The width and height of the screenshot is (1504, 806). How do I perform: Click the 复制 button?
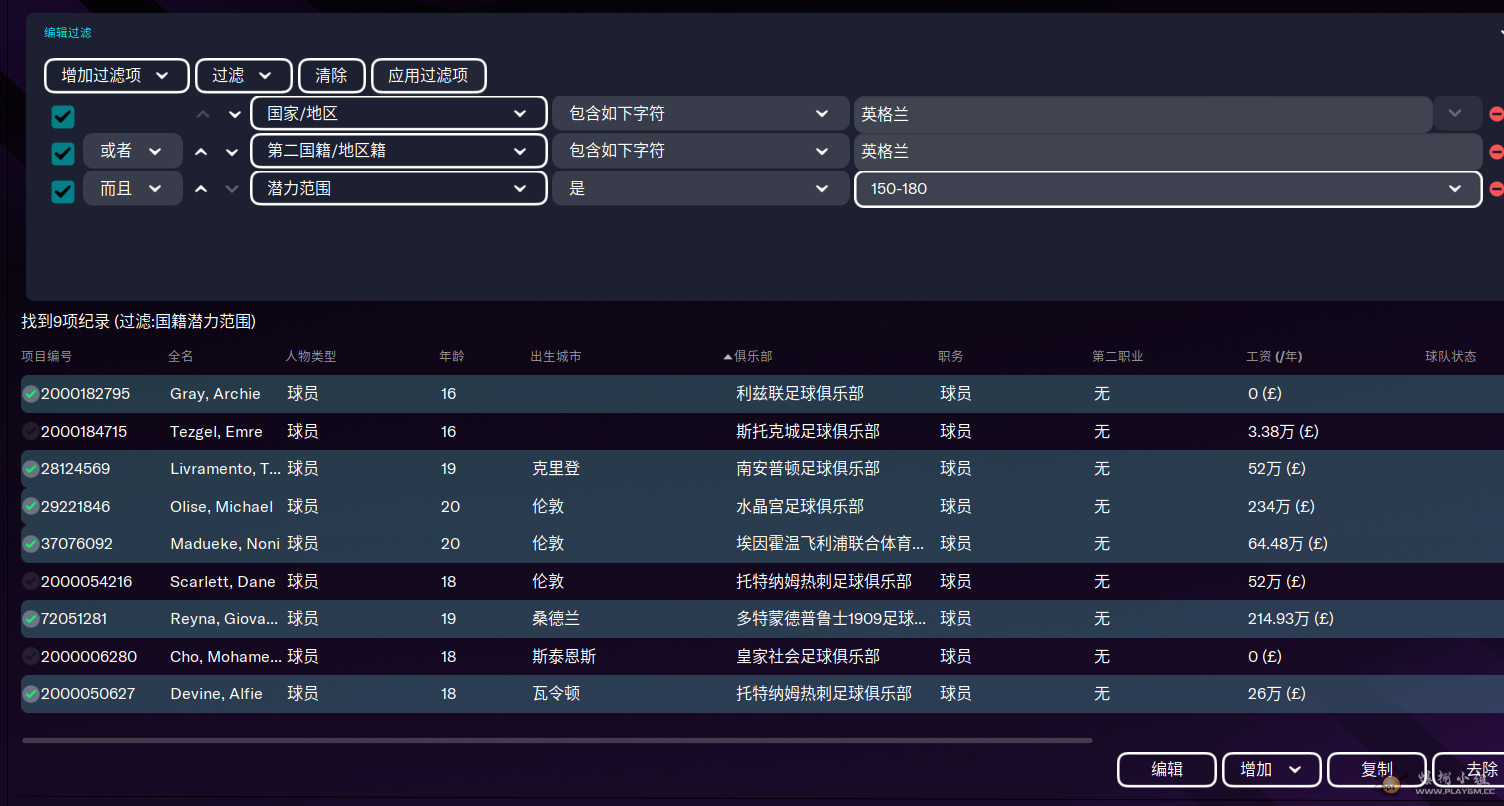click(x=1377, y=770)
